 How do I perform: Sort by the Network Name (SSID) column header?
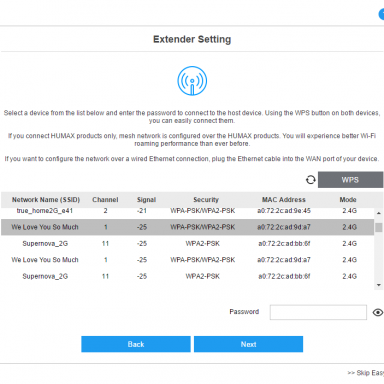pyautogui.click(x=46, y=200)
